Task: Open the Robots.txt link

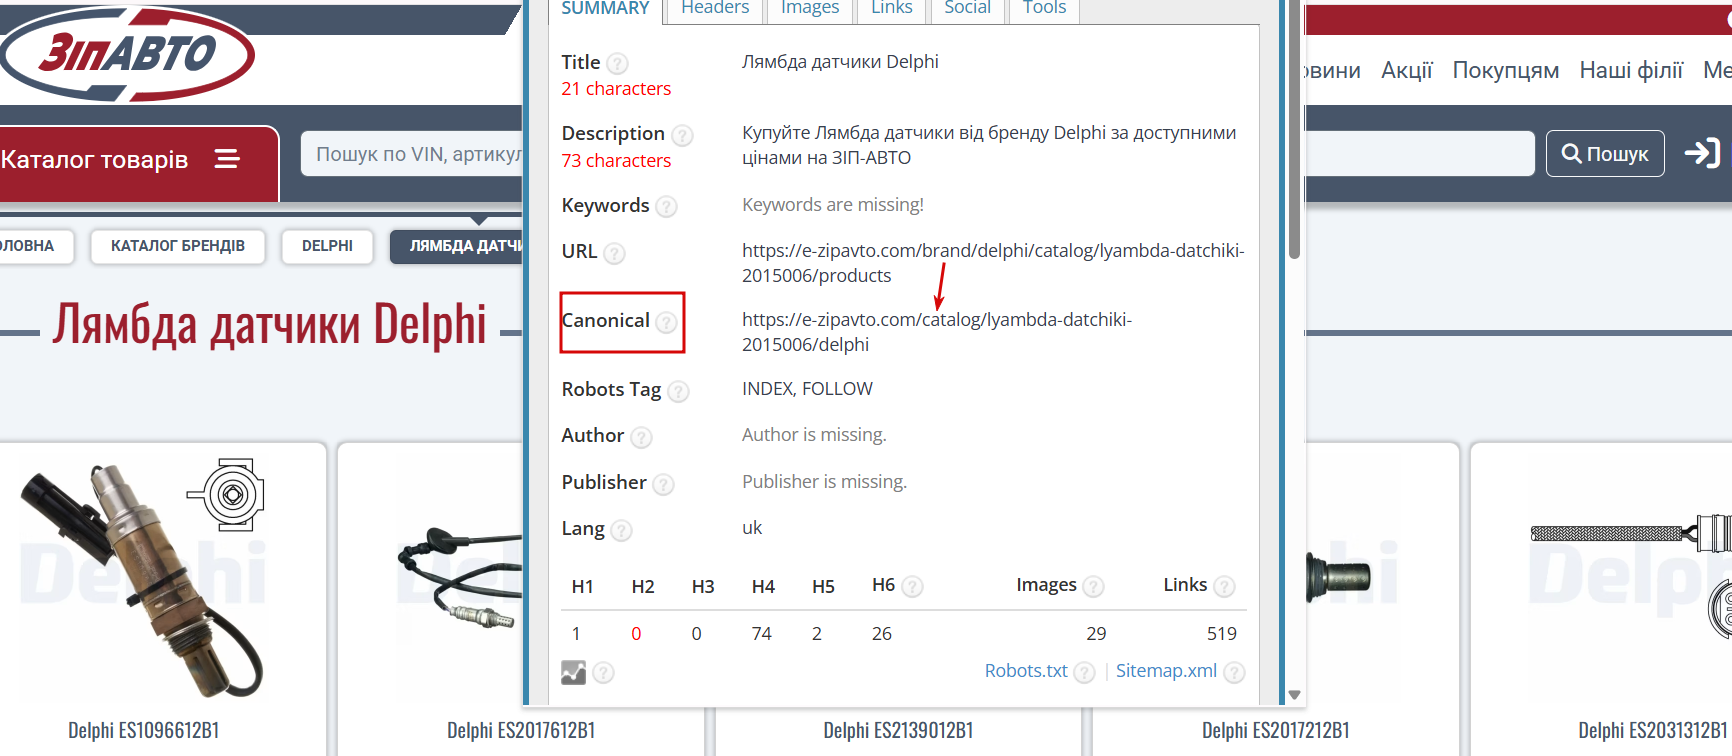Action: point(1026,671)
